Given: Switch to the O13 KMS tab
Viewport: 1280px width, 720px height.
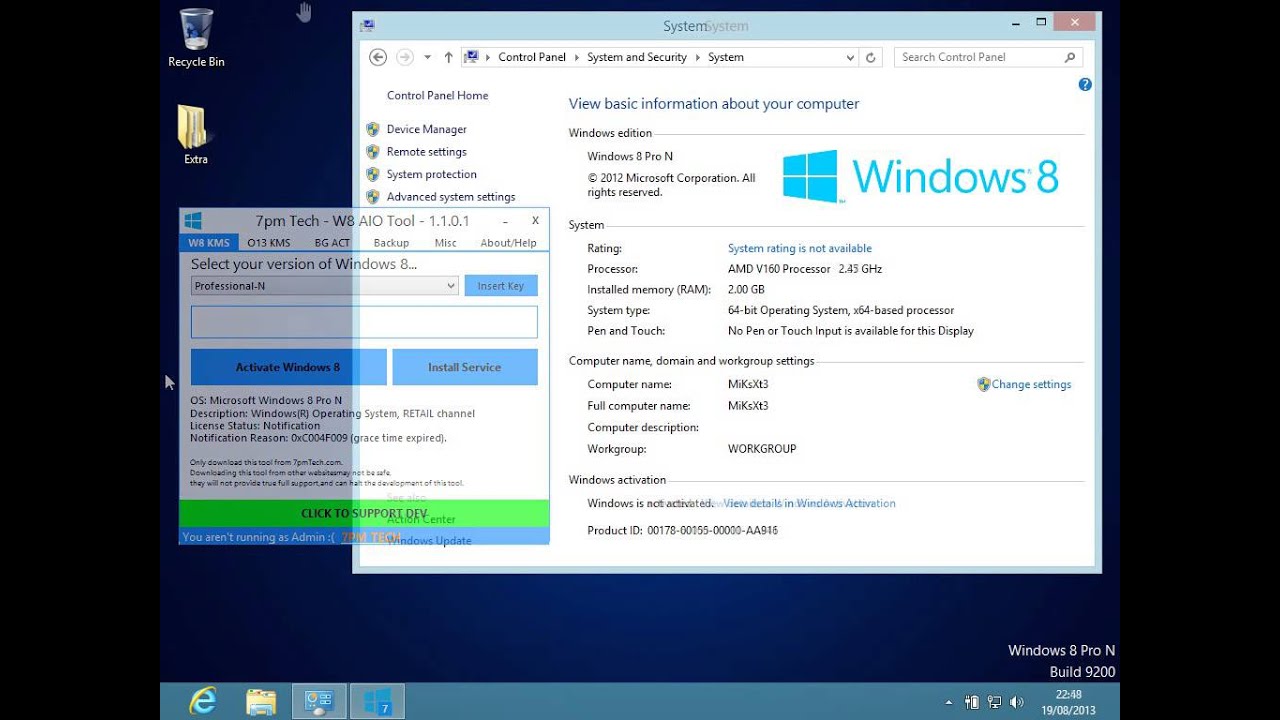Looking at the screenshot, I should tap(269, 243).
